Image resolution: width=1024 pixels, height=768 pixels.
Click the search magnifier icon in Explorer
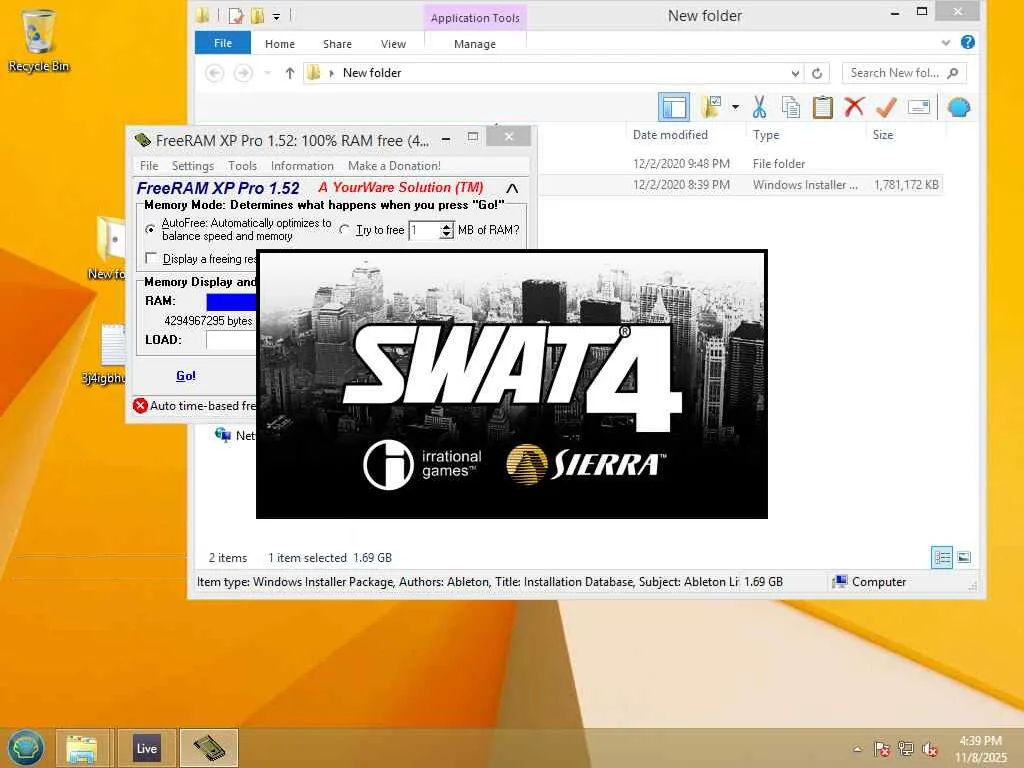pyautogui.click(x=953, y=73)
